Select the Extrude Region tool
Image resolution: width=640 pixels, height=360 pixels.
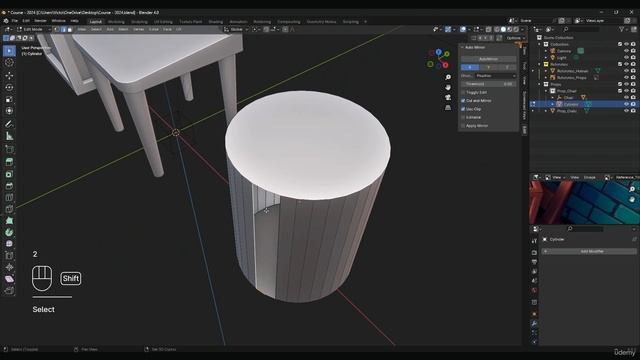coord(9,162)
